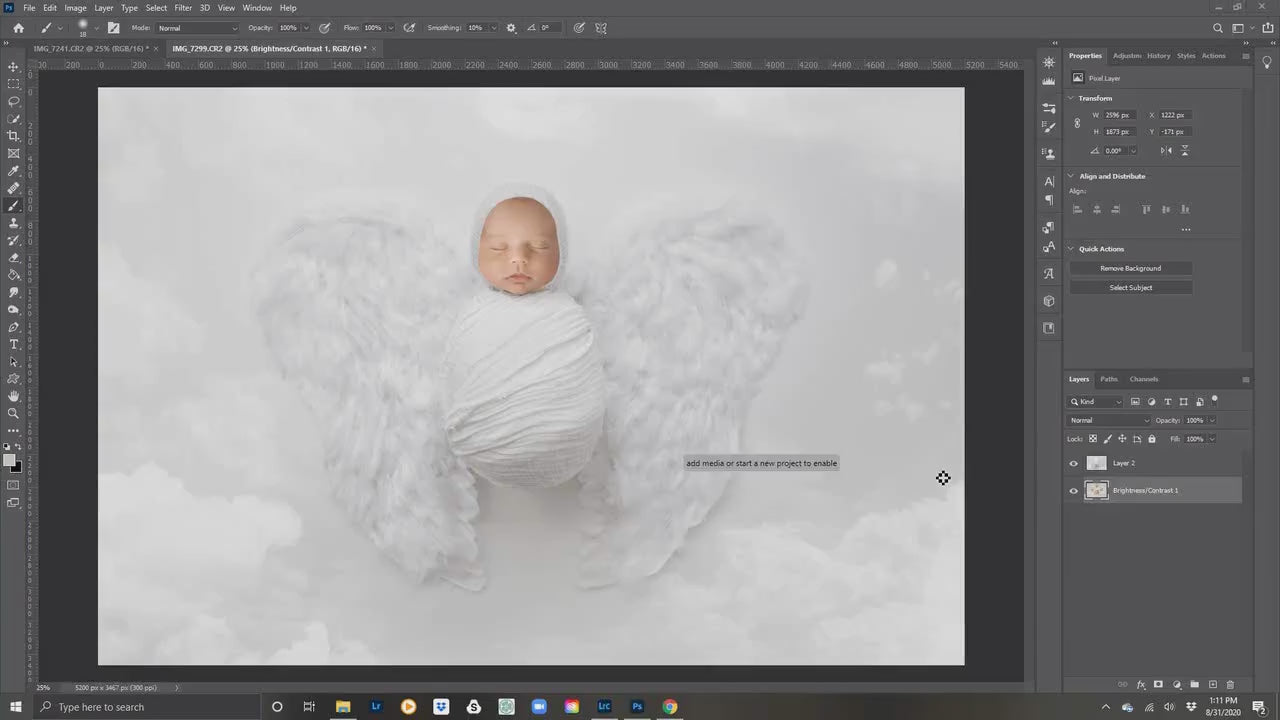The height and width of the screenshot is (720, 1280).
Task: Enable lock transparent pixels on the layer
Action: pos(1093,438)
